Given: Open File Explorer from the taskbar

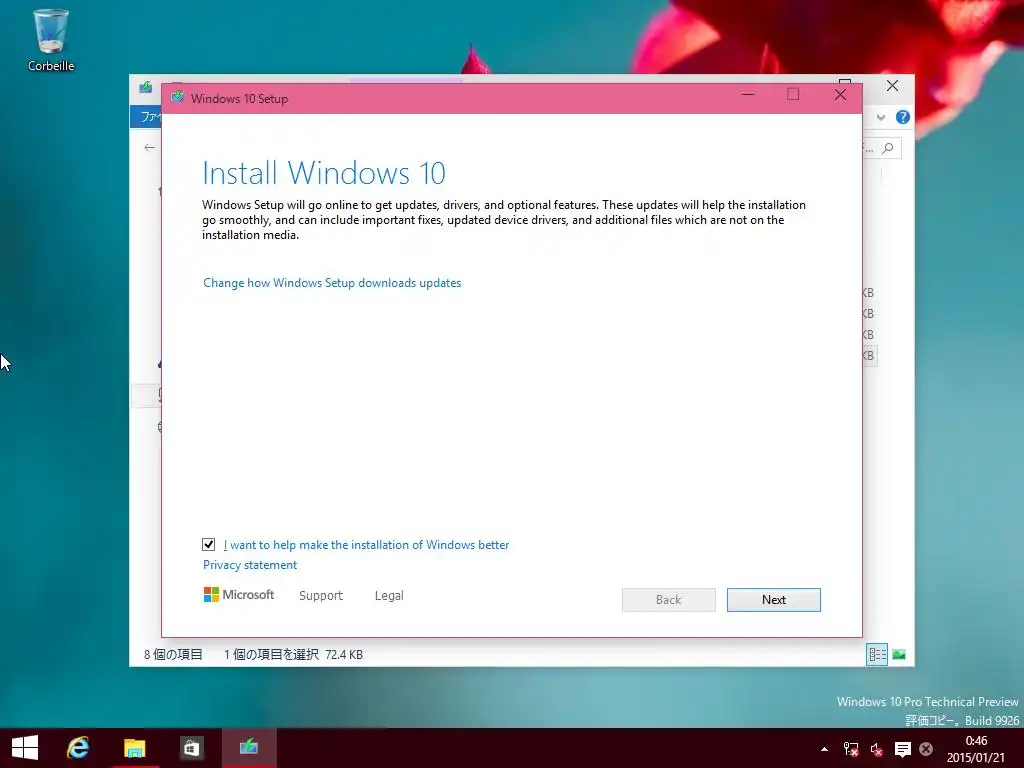Looking at the screenshot, I should [135, 748].
